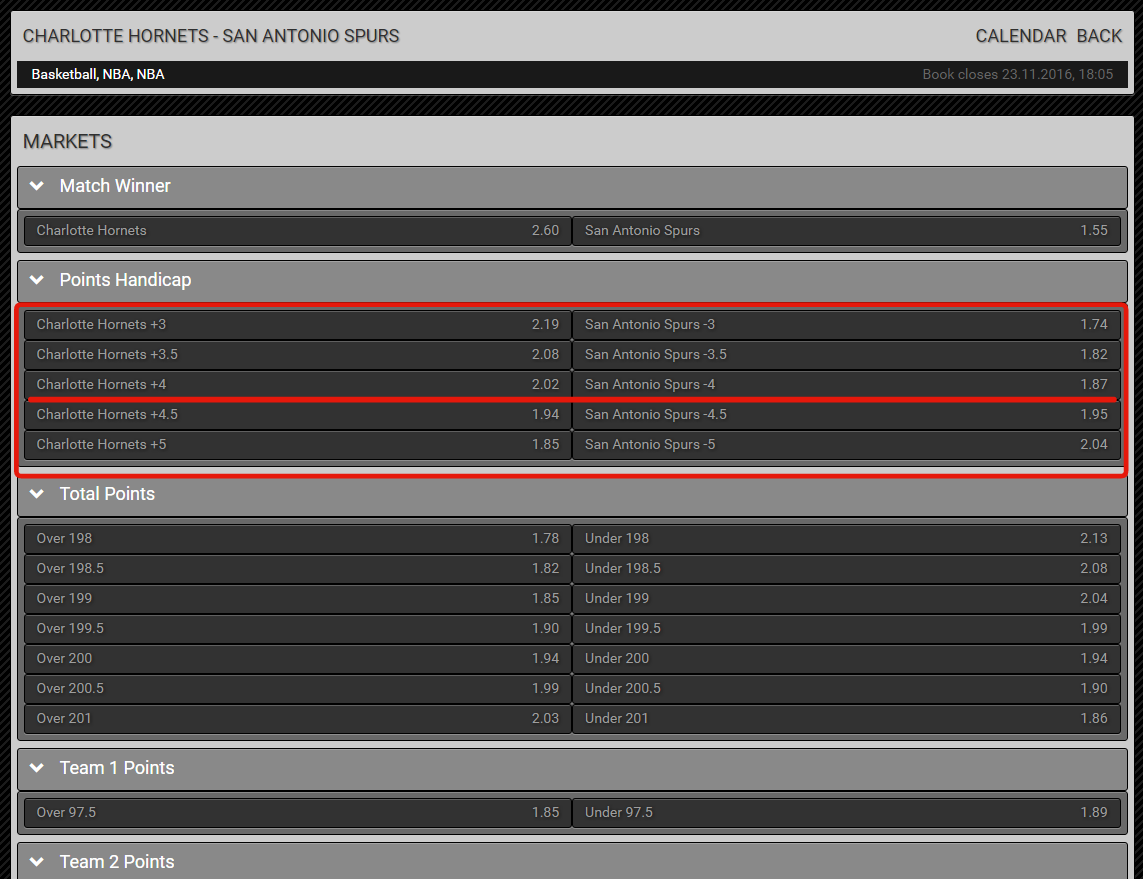Image resolution: width=1143 pixels, height=879 pixels.
Task: Select San Antonio Spurs -3 handicap
Action: pos(846,324)
